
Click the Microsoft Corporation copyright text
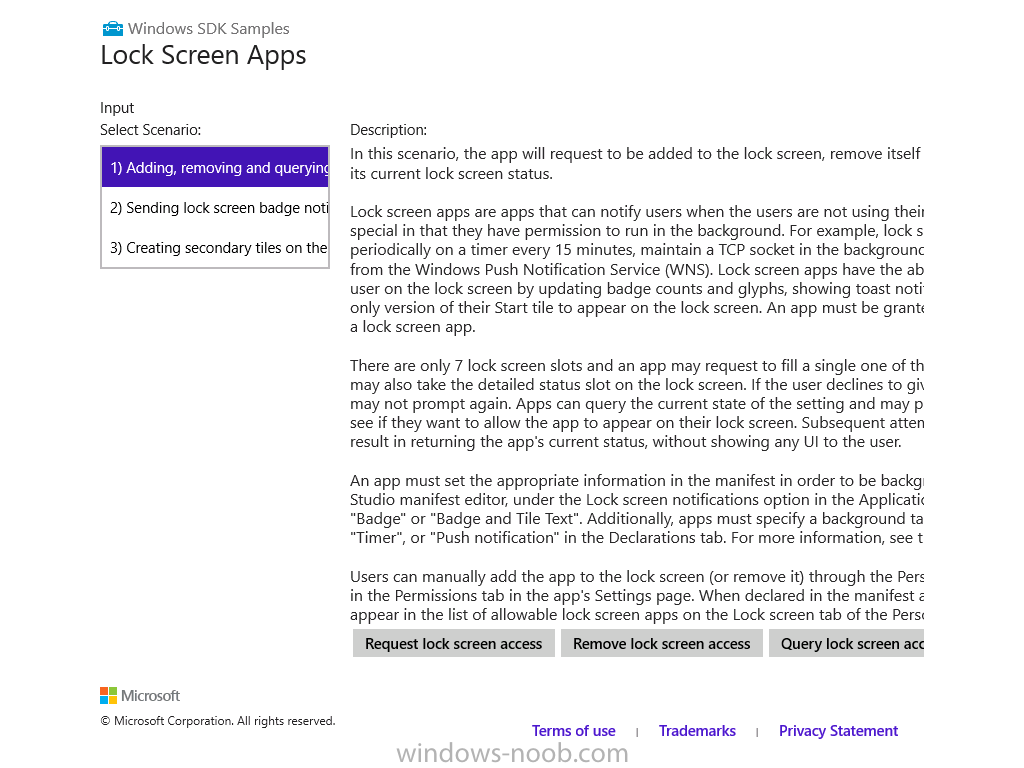217,721
